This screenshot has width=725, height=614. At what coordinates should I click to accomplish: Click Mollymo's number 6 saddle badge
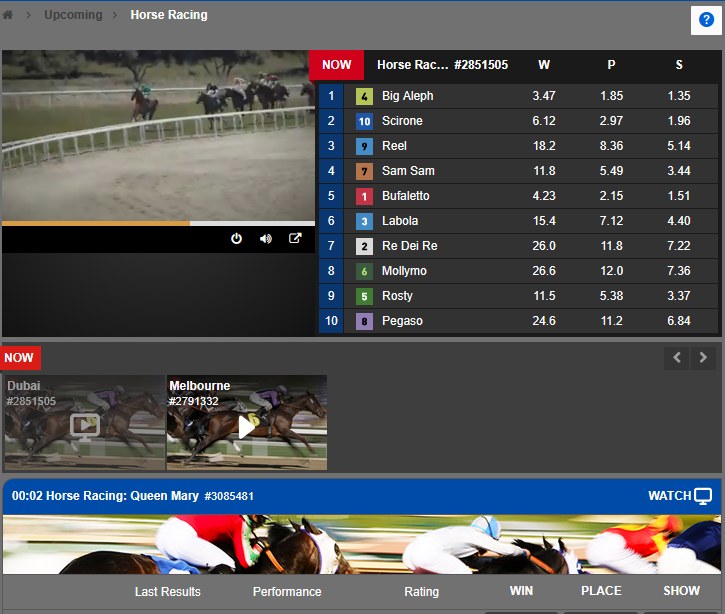click(364, 271)
